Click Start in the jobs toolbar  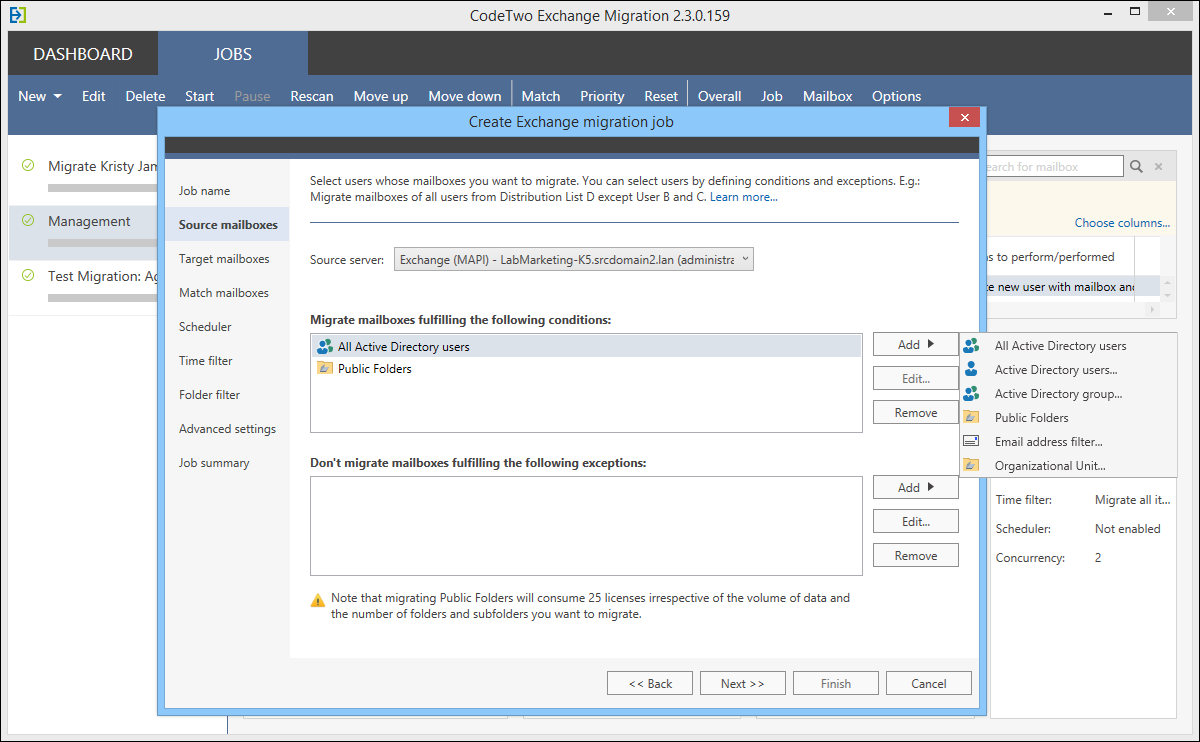tap(200, 96)
